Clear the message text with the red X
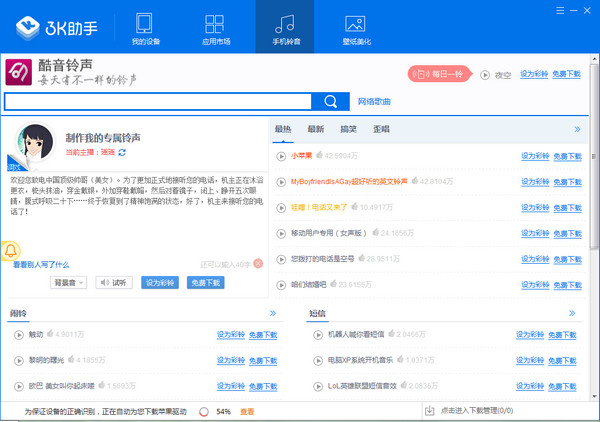 coord(258,263)
